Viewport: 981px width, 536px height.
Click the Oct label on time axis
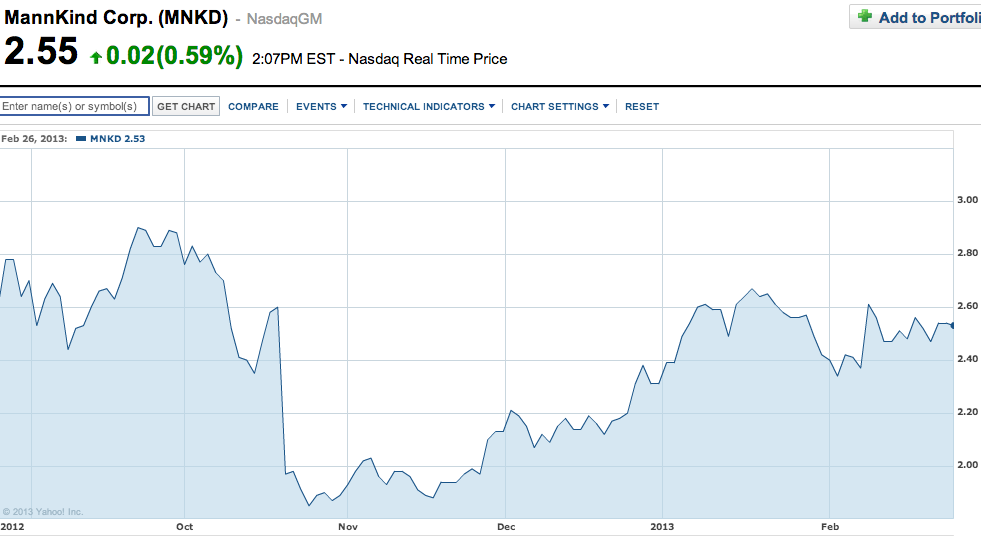coord(185,527)
